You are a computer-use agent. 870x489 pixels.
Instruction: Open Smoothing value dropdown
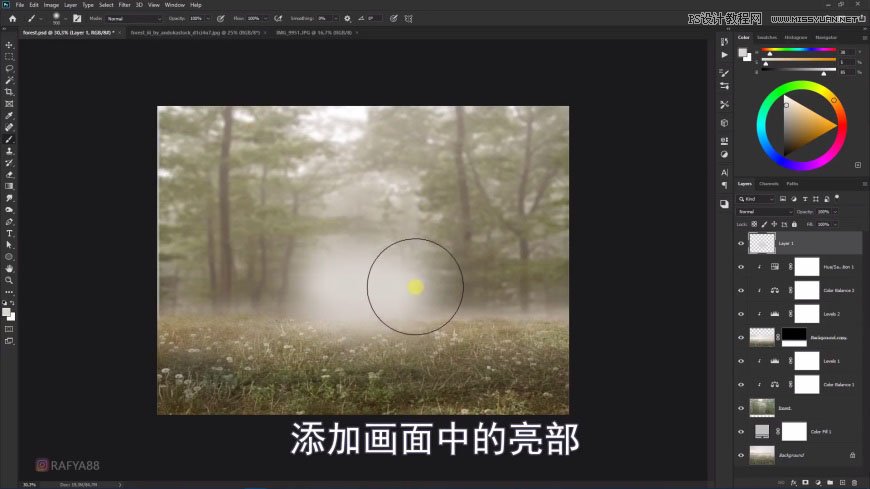tap(335, 18)
